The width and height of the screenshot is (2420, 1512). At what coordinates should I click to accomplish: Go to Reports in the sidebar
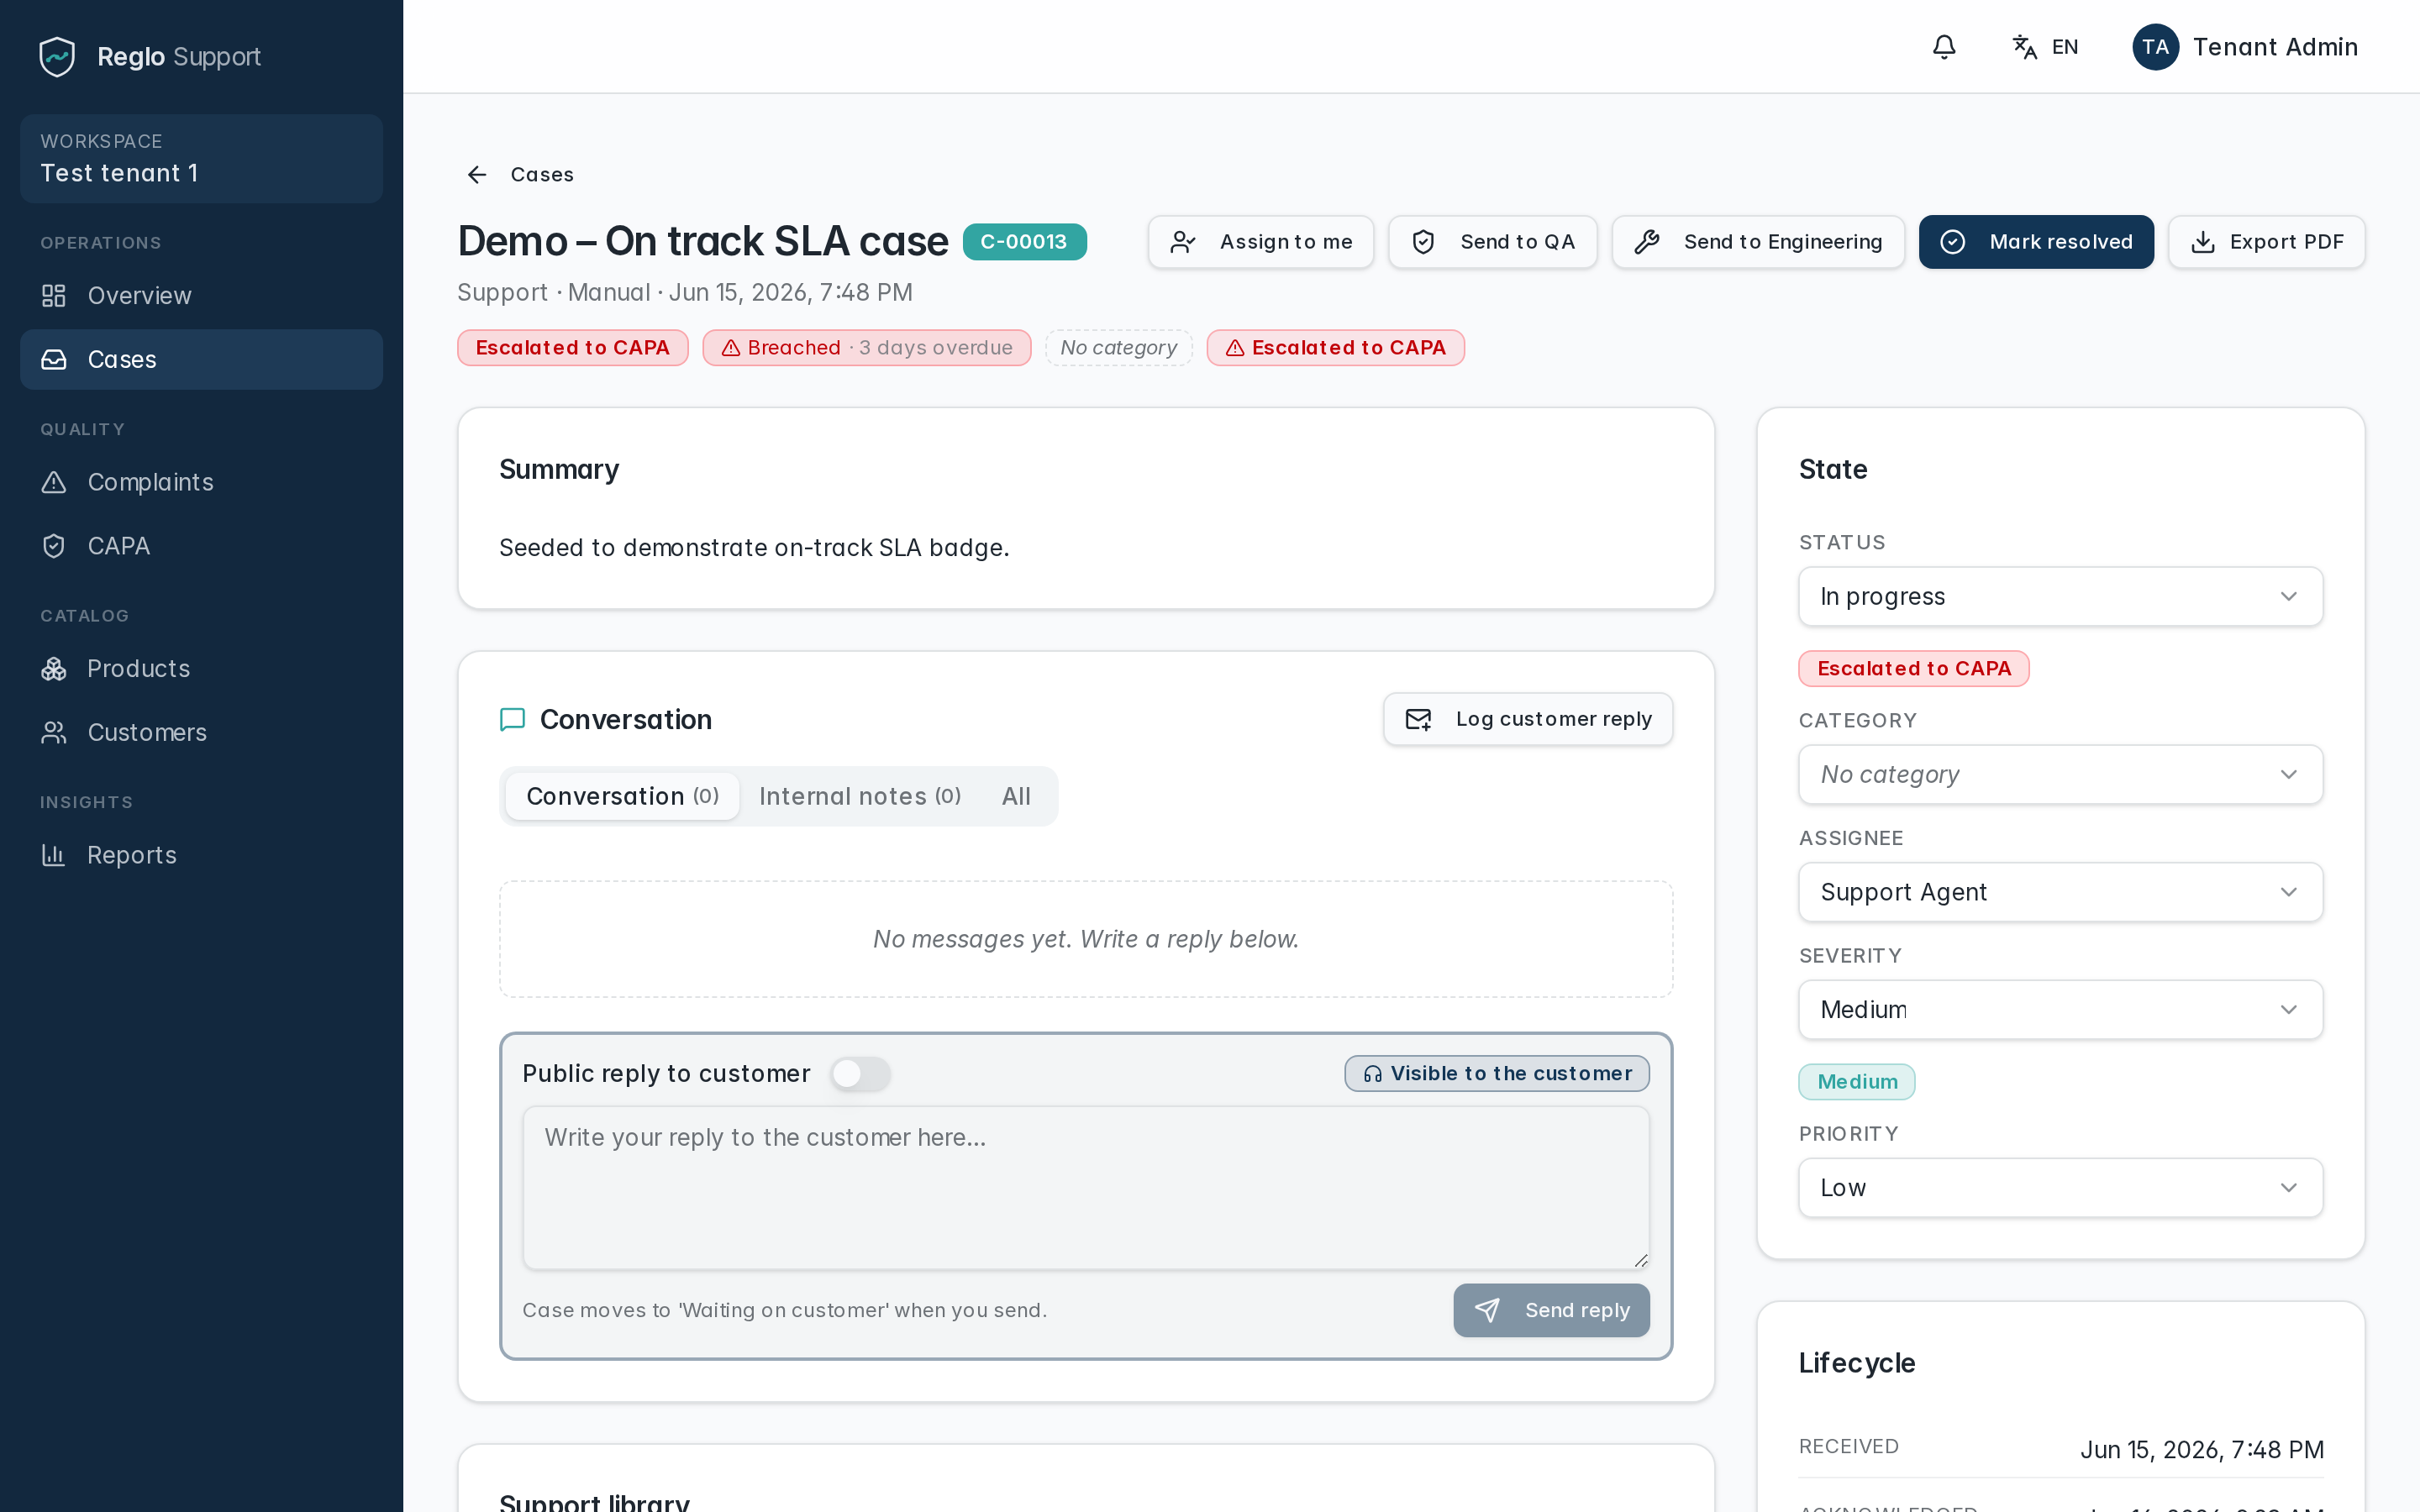[201, 855]
